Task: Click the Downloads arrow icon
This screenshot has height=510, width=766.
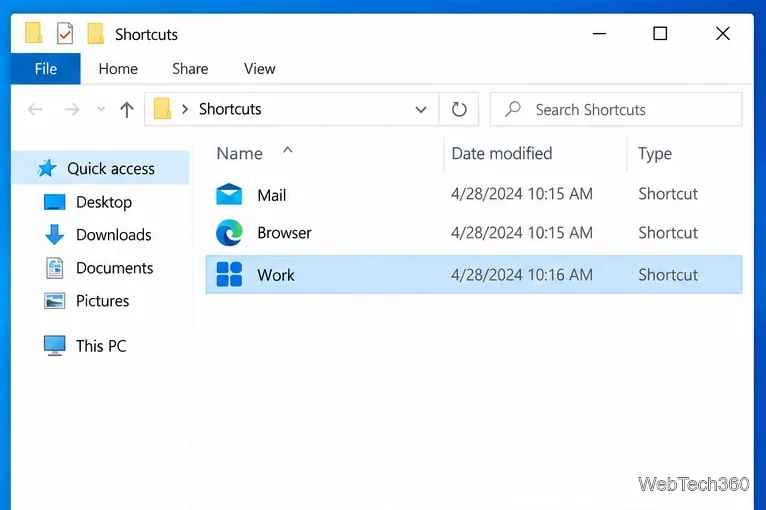Action: pyautogui.click(x=54, y=235)
